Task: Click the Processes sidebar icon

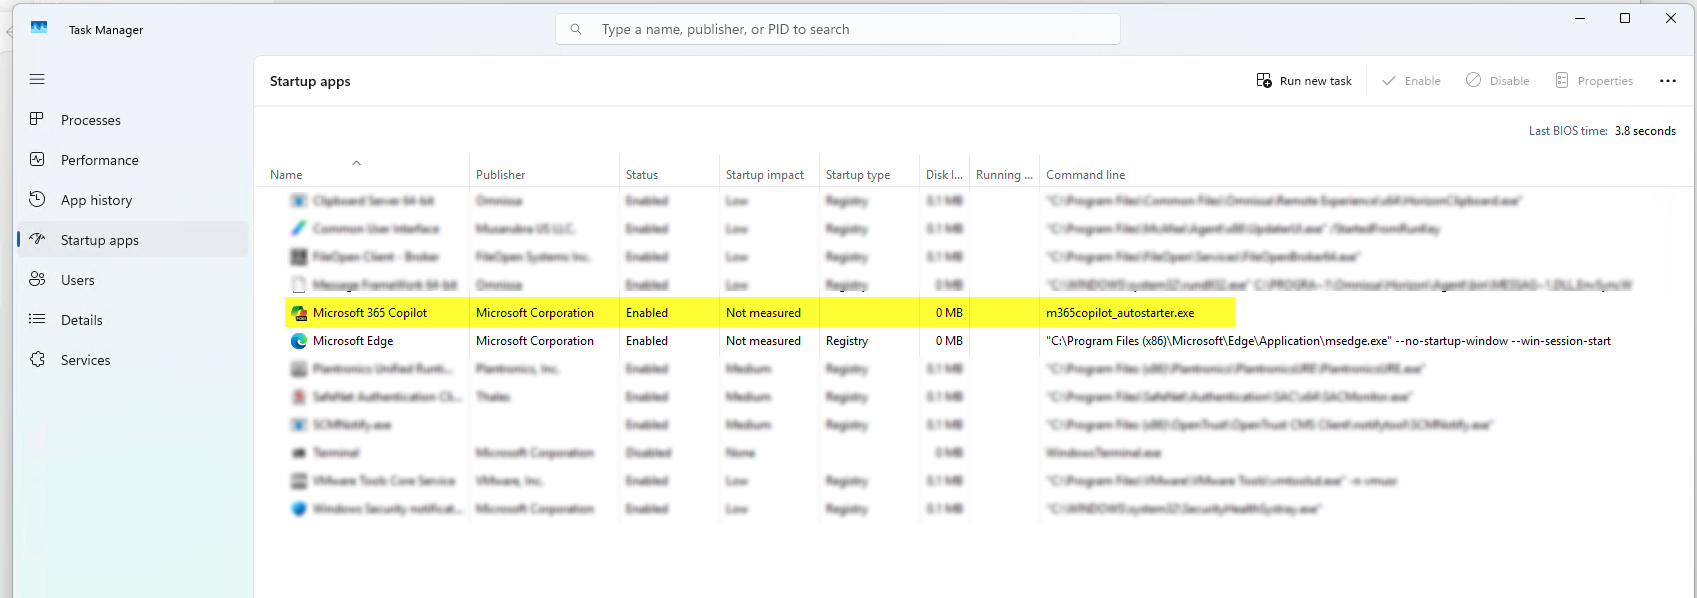Action: click(x=37, y=119)
